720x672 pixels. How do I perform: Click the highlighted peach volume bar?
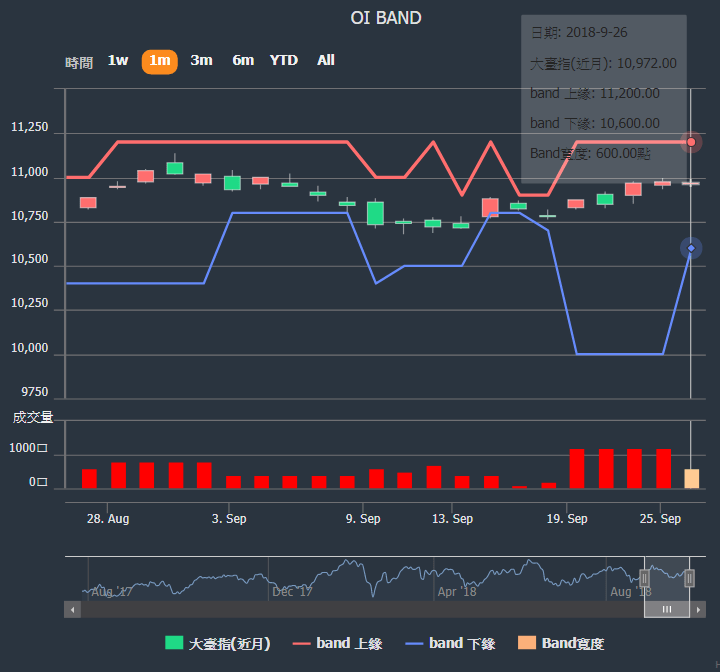(691, 478)
